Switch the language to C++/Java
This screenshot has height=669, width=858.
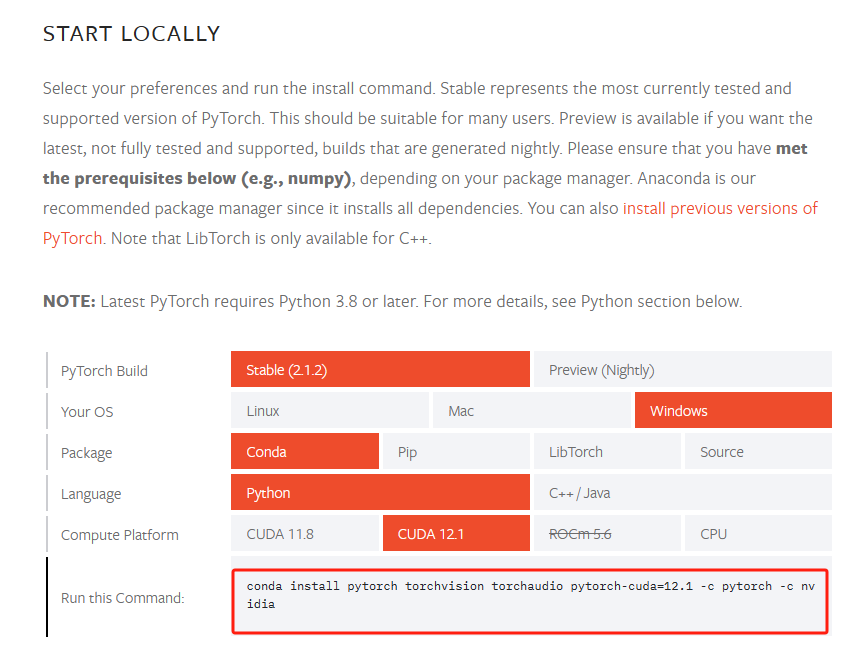click(x=683, y=492)
